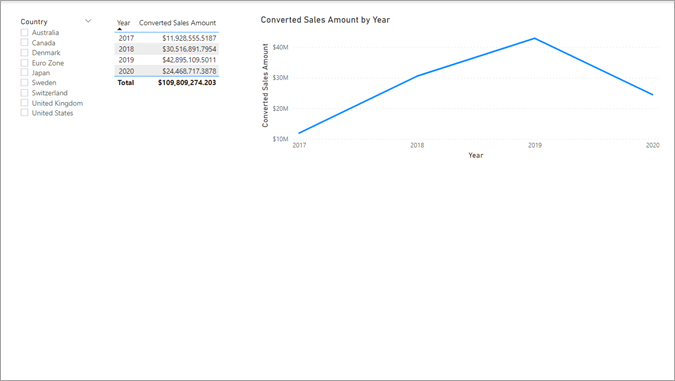The width and height of the screenshot is (675, 381).
Task: Click the chart title Converted Sales Amount by Year
Action: click(x=325, y=20)
